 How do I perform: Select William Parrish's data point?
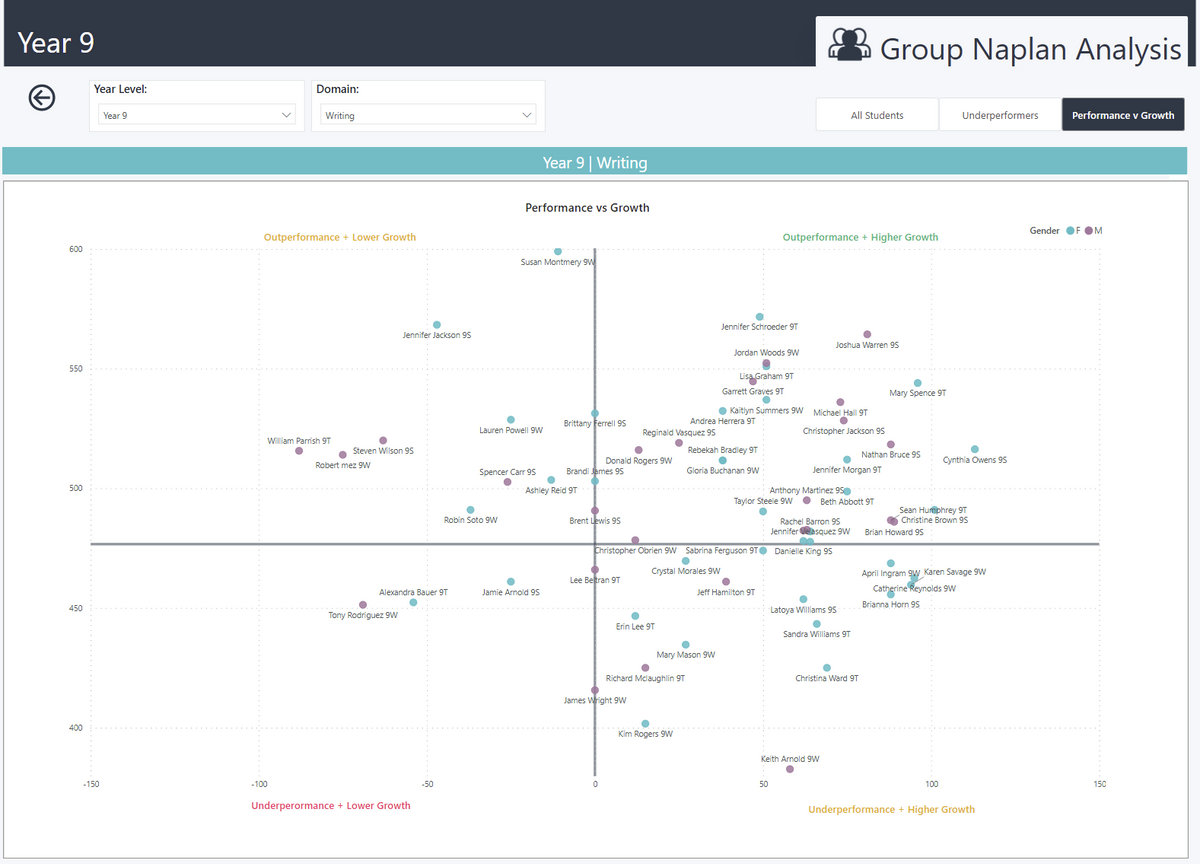coord(299,451)
